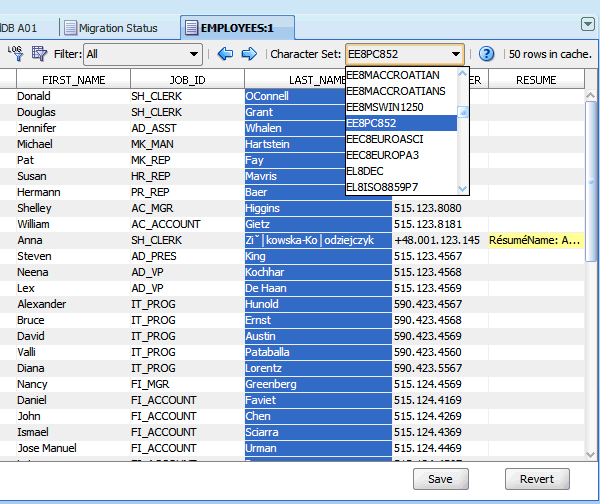Click the left blue arrow navigation icon
The height and width of the screenshot is (504, 600).
tap(225, 54)
